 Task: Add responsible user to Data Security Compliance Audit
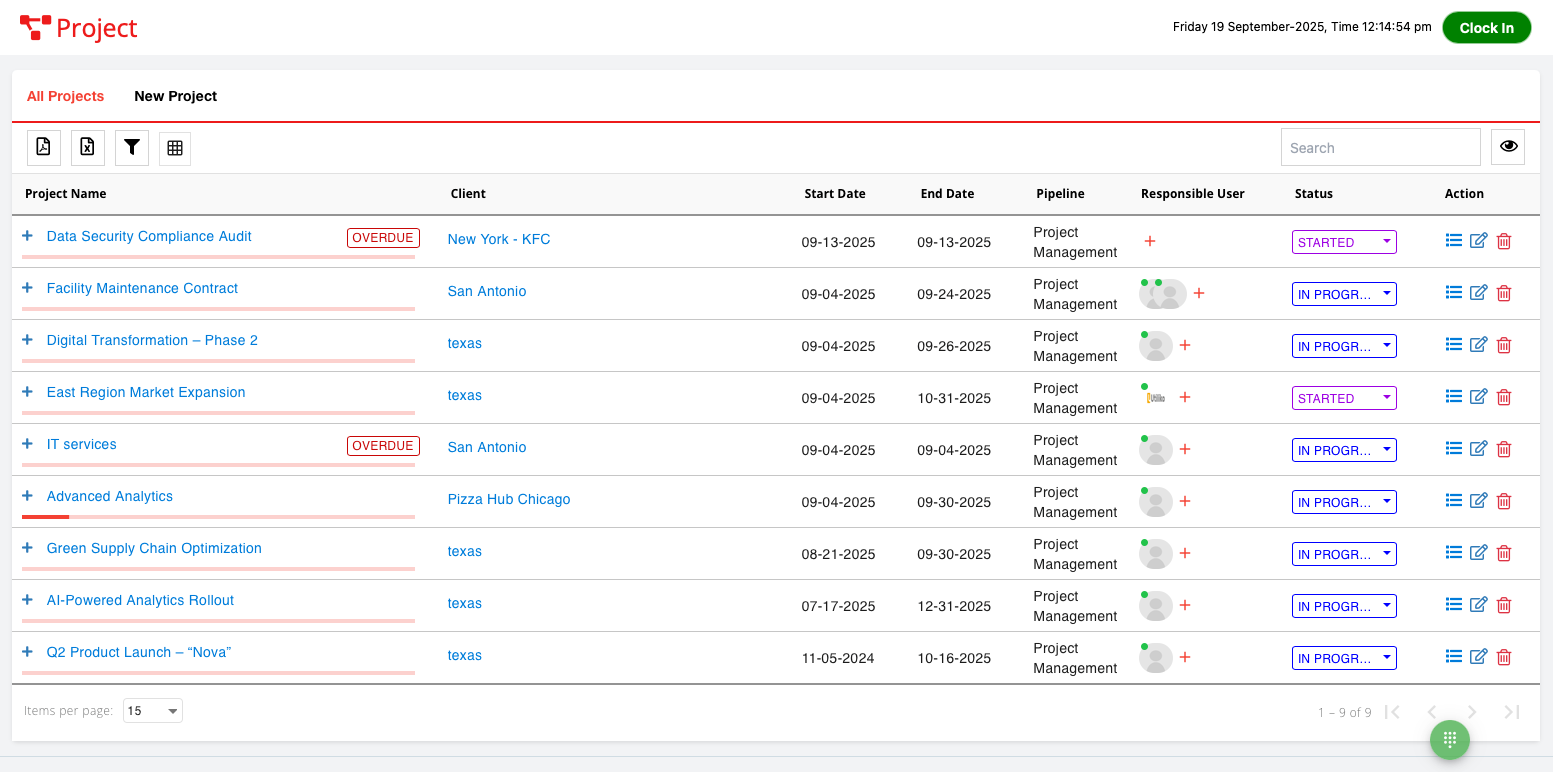(x=1150, y=241)
